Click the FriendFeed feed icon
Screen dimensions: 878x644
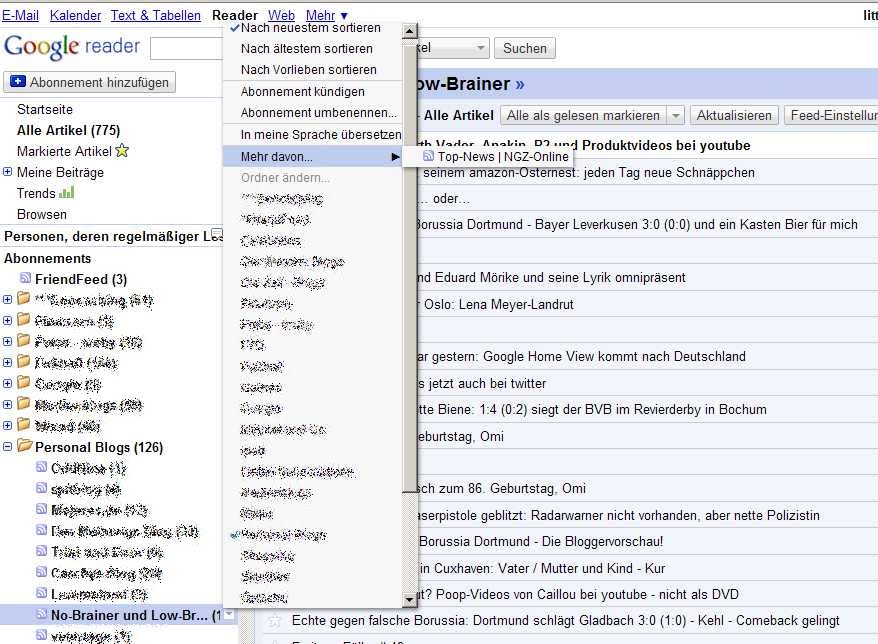(25, 278)
